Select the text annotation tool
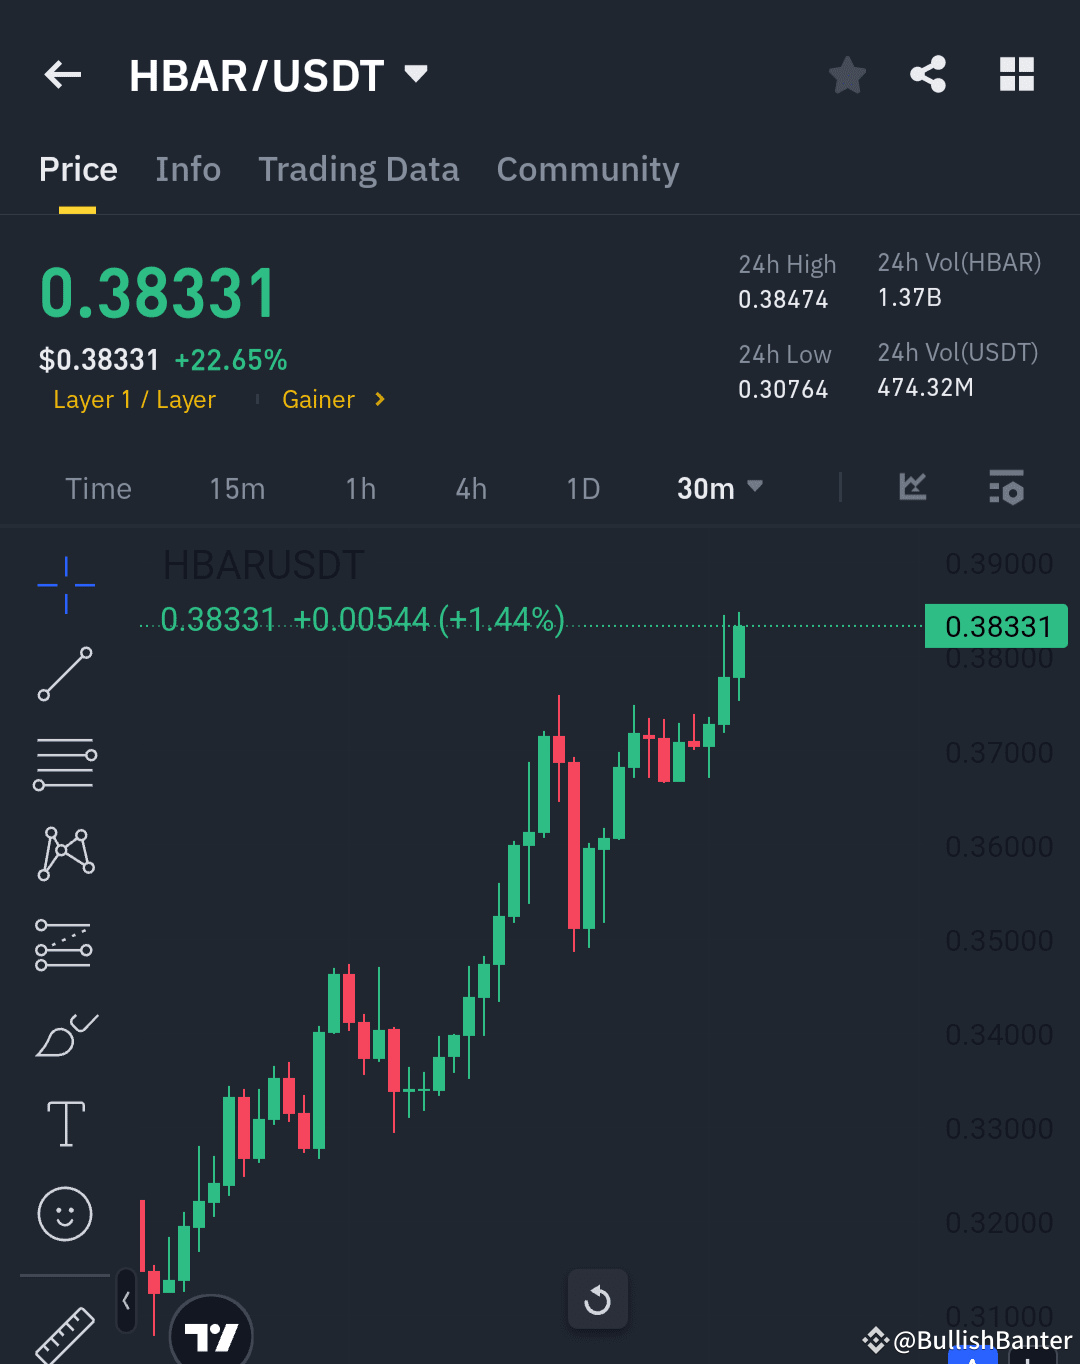1080x1364 pixels. 65,1123
